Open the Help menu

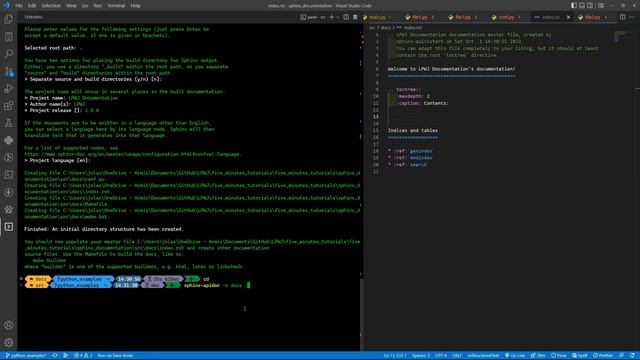pos(135,6)
